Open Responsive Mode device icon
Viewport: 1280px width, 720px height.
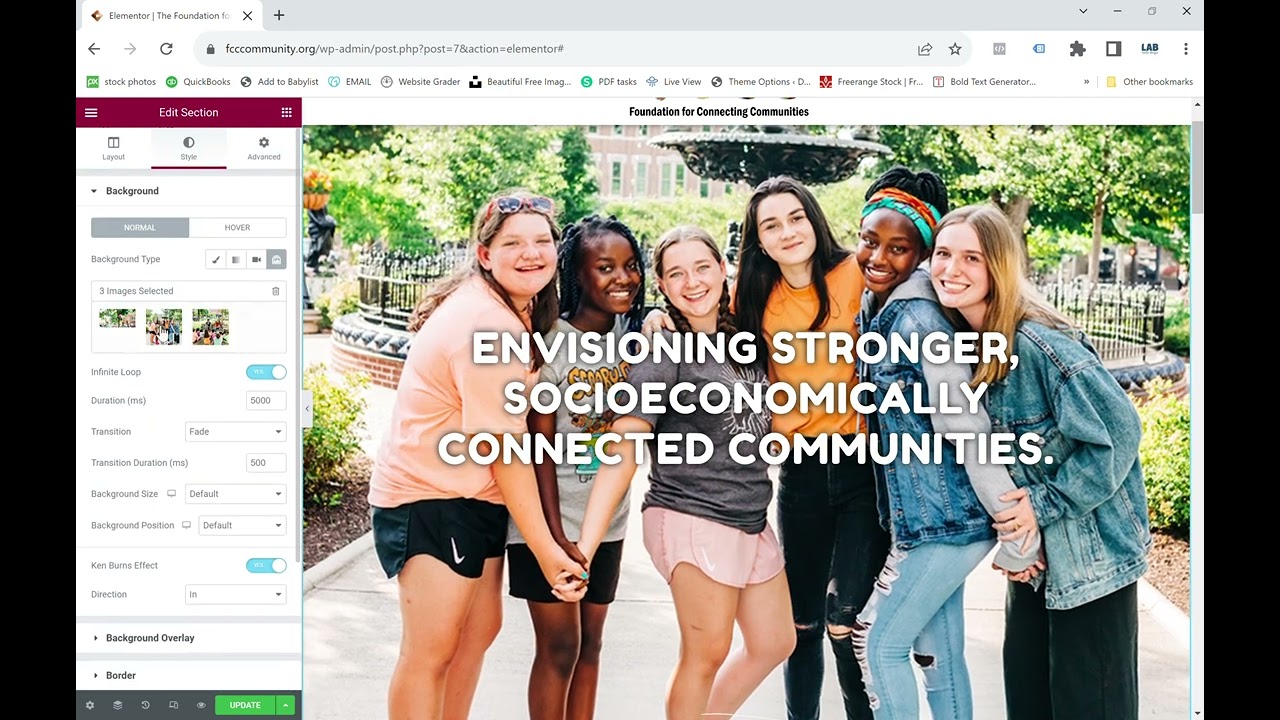coord(173,705)
